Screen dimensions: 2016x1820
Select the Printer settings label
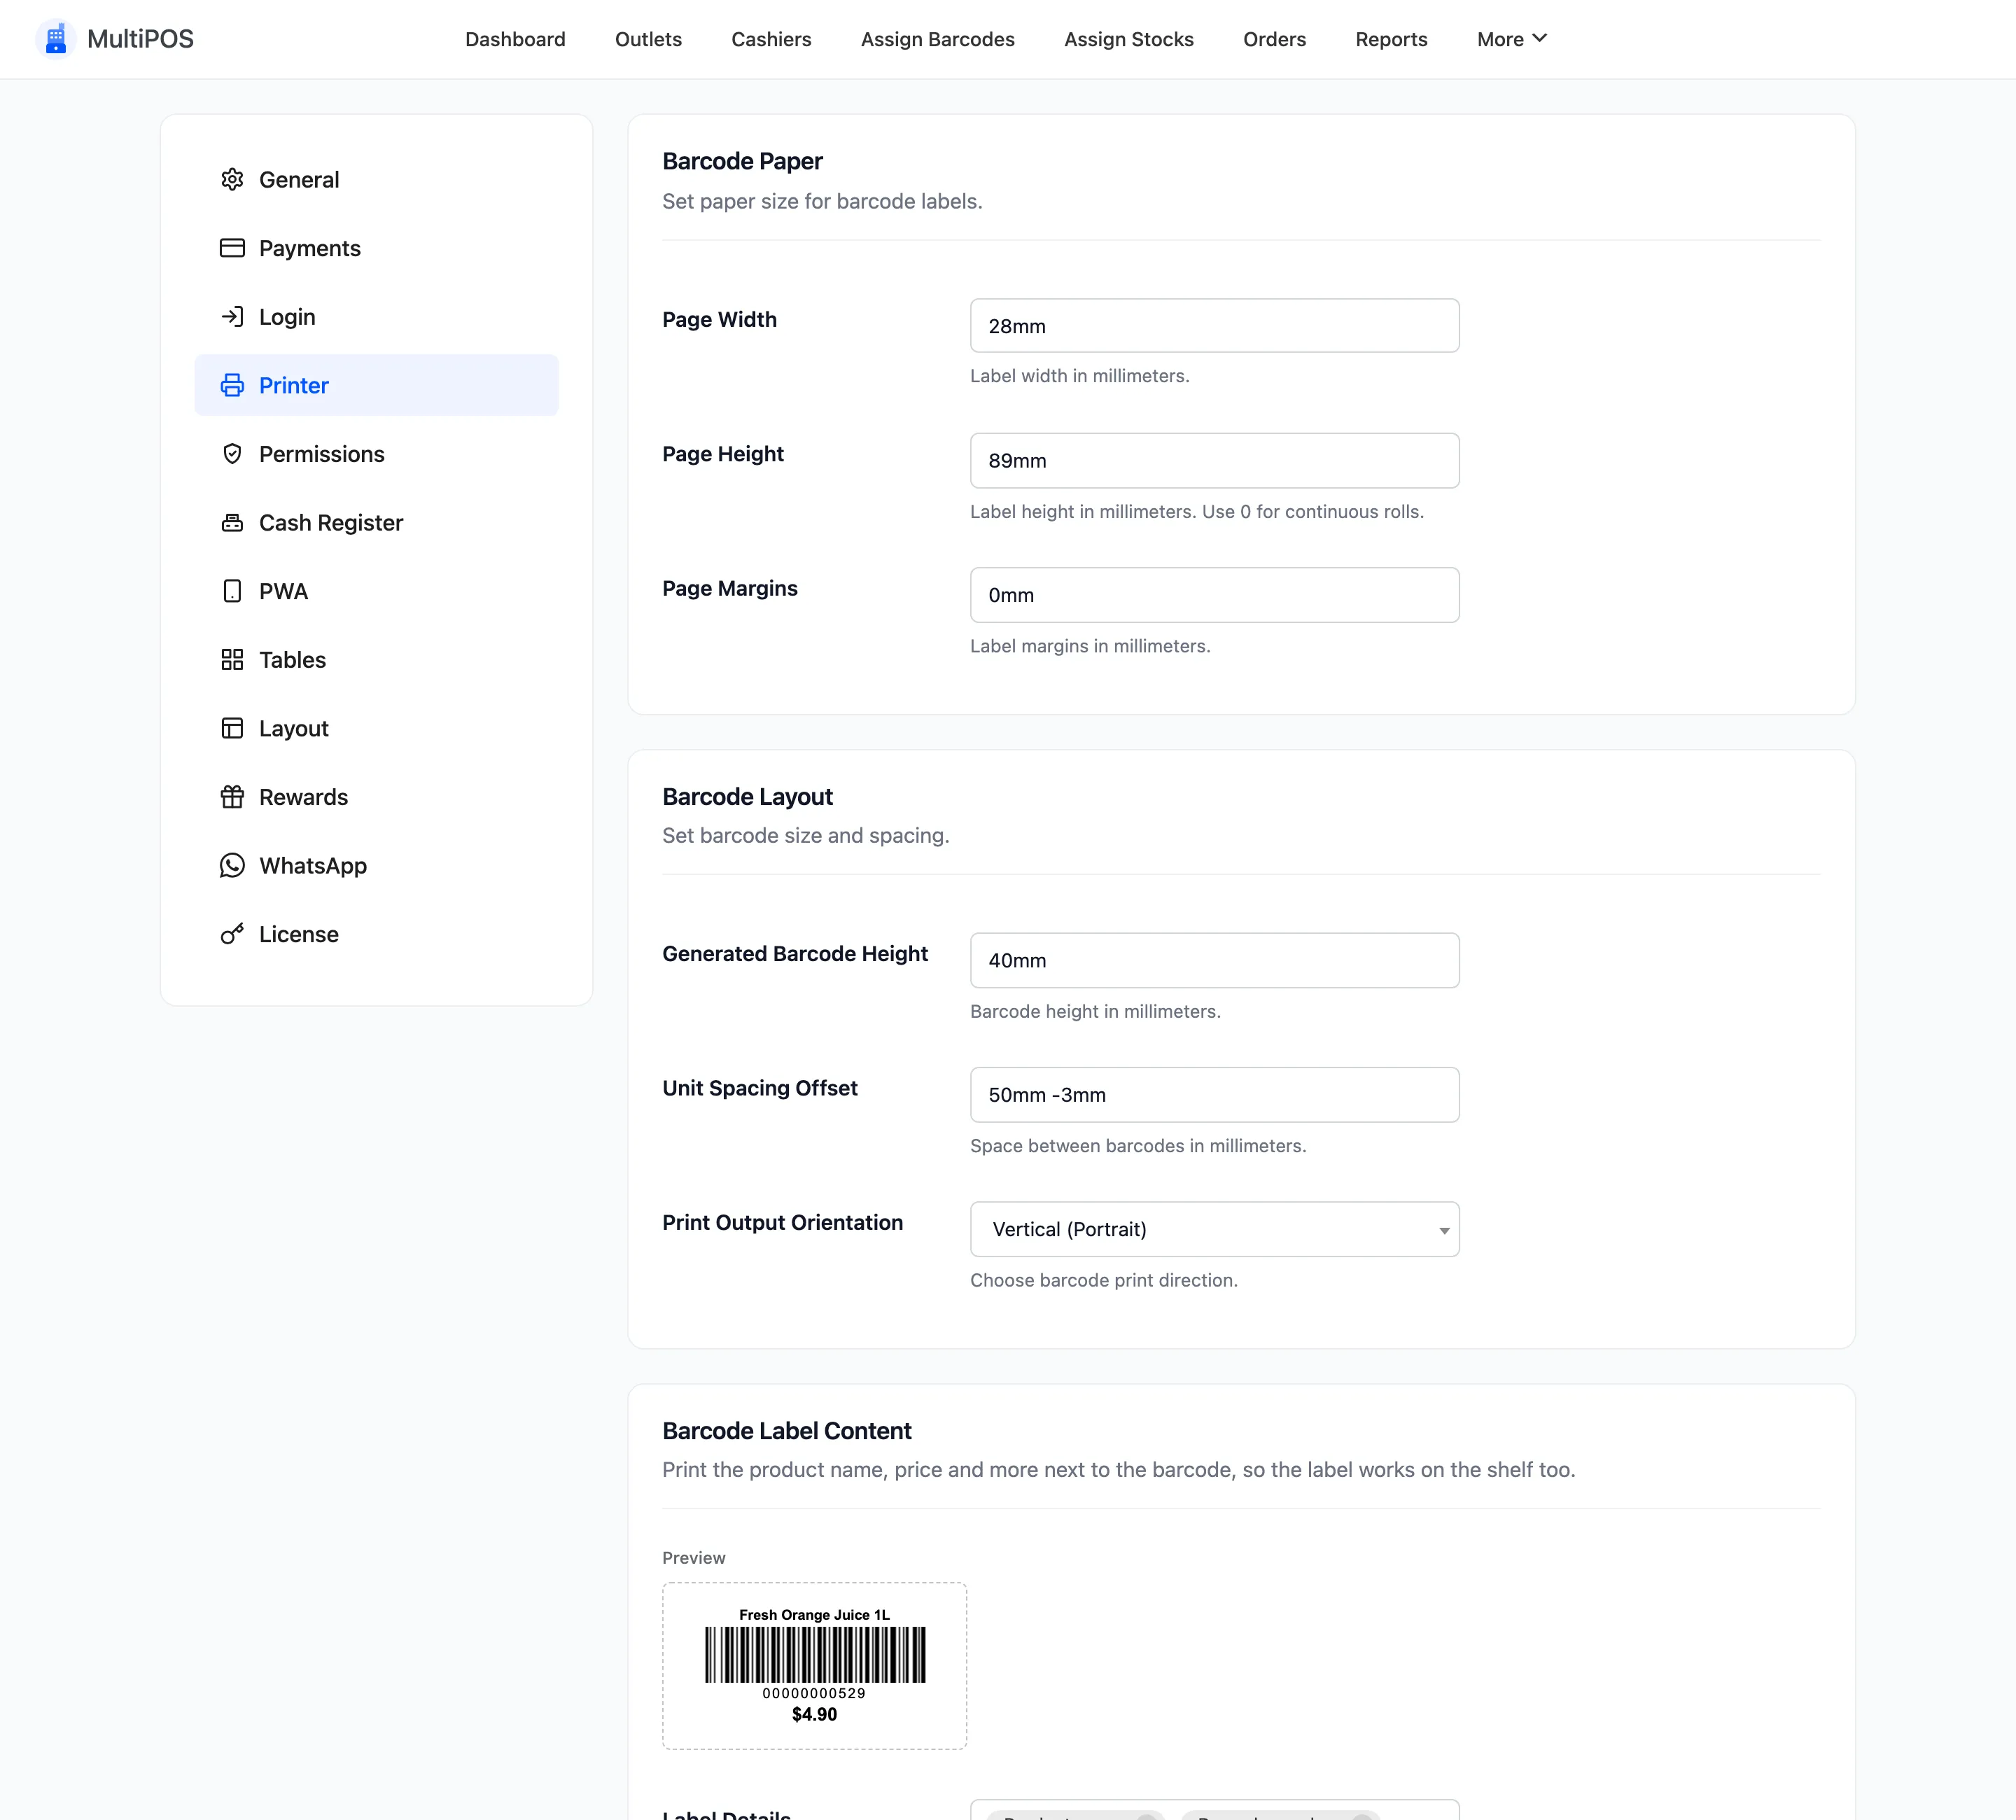coord(293,385)
